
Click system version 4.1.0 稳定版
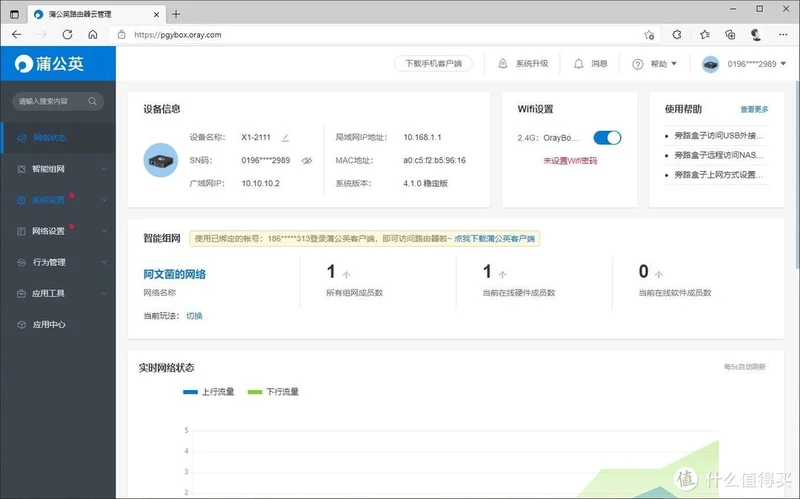click(x=425, y=183)
